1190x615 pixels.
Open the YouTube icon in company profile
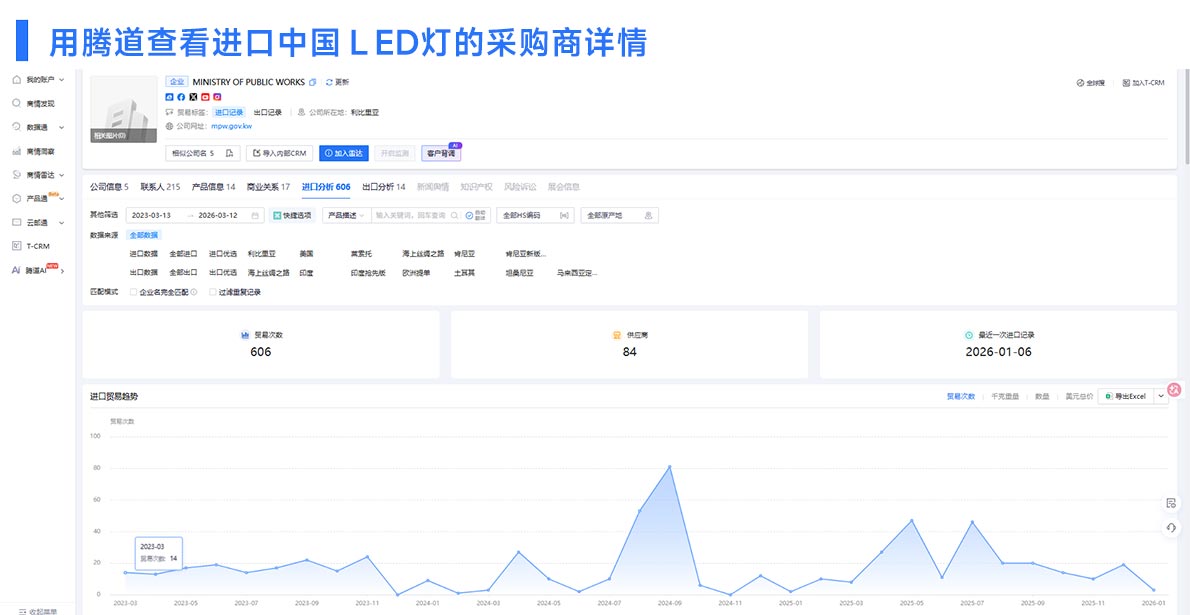205,96
